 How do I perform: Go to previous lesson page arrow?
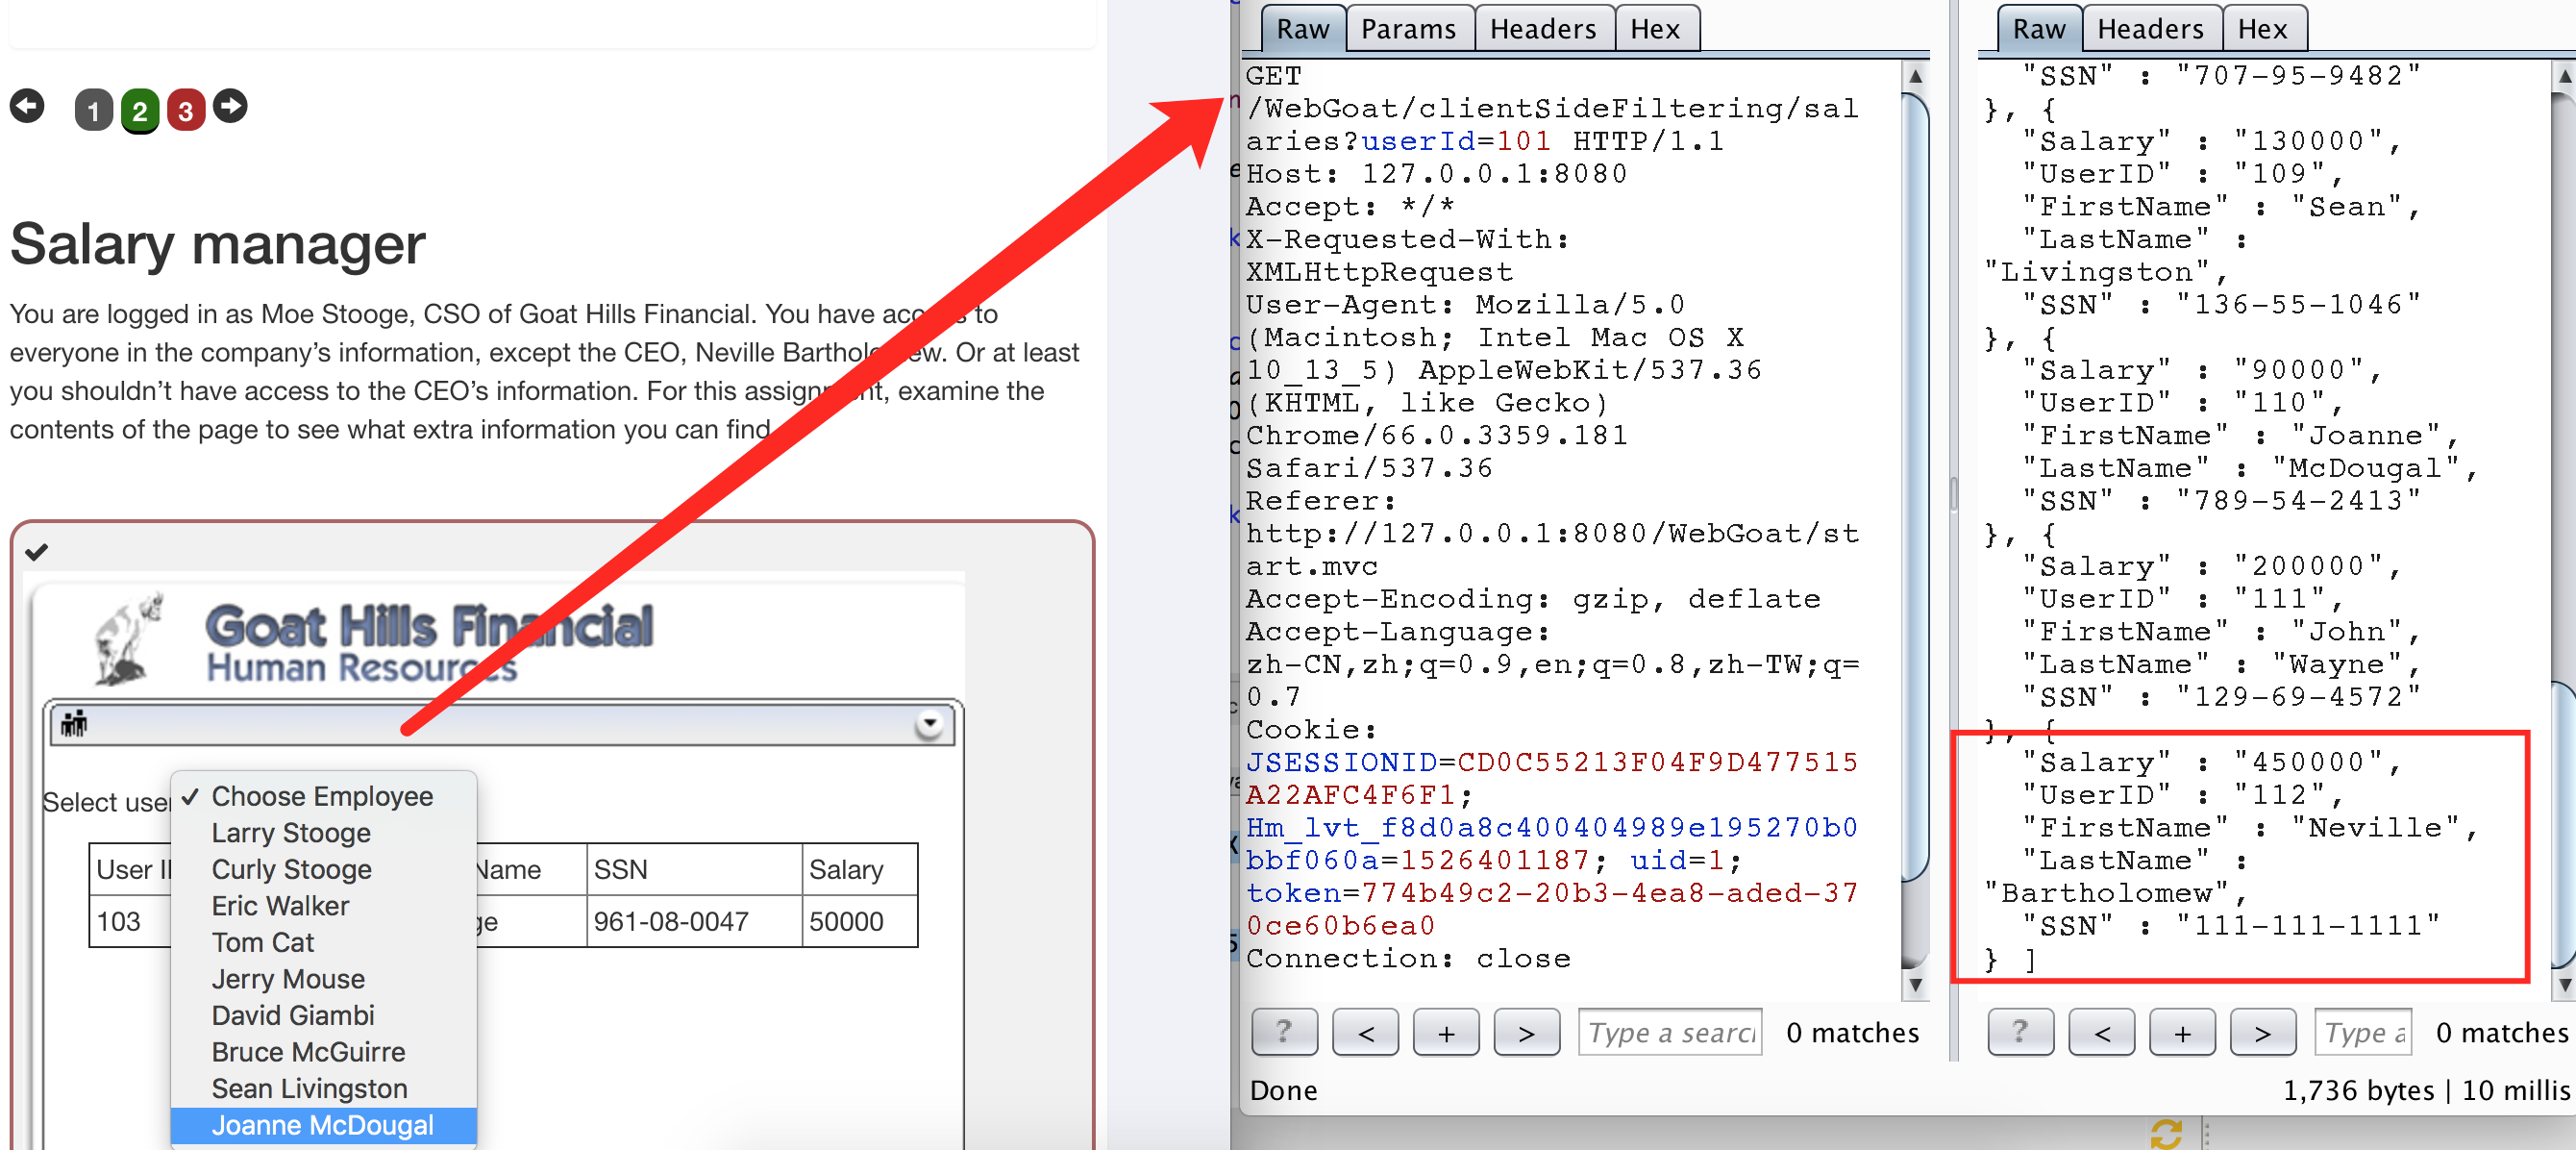[27, 106]
